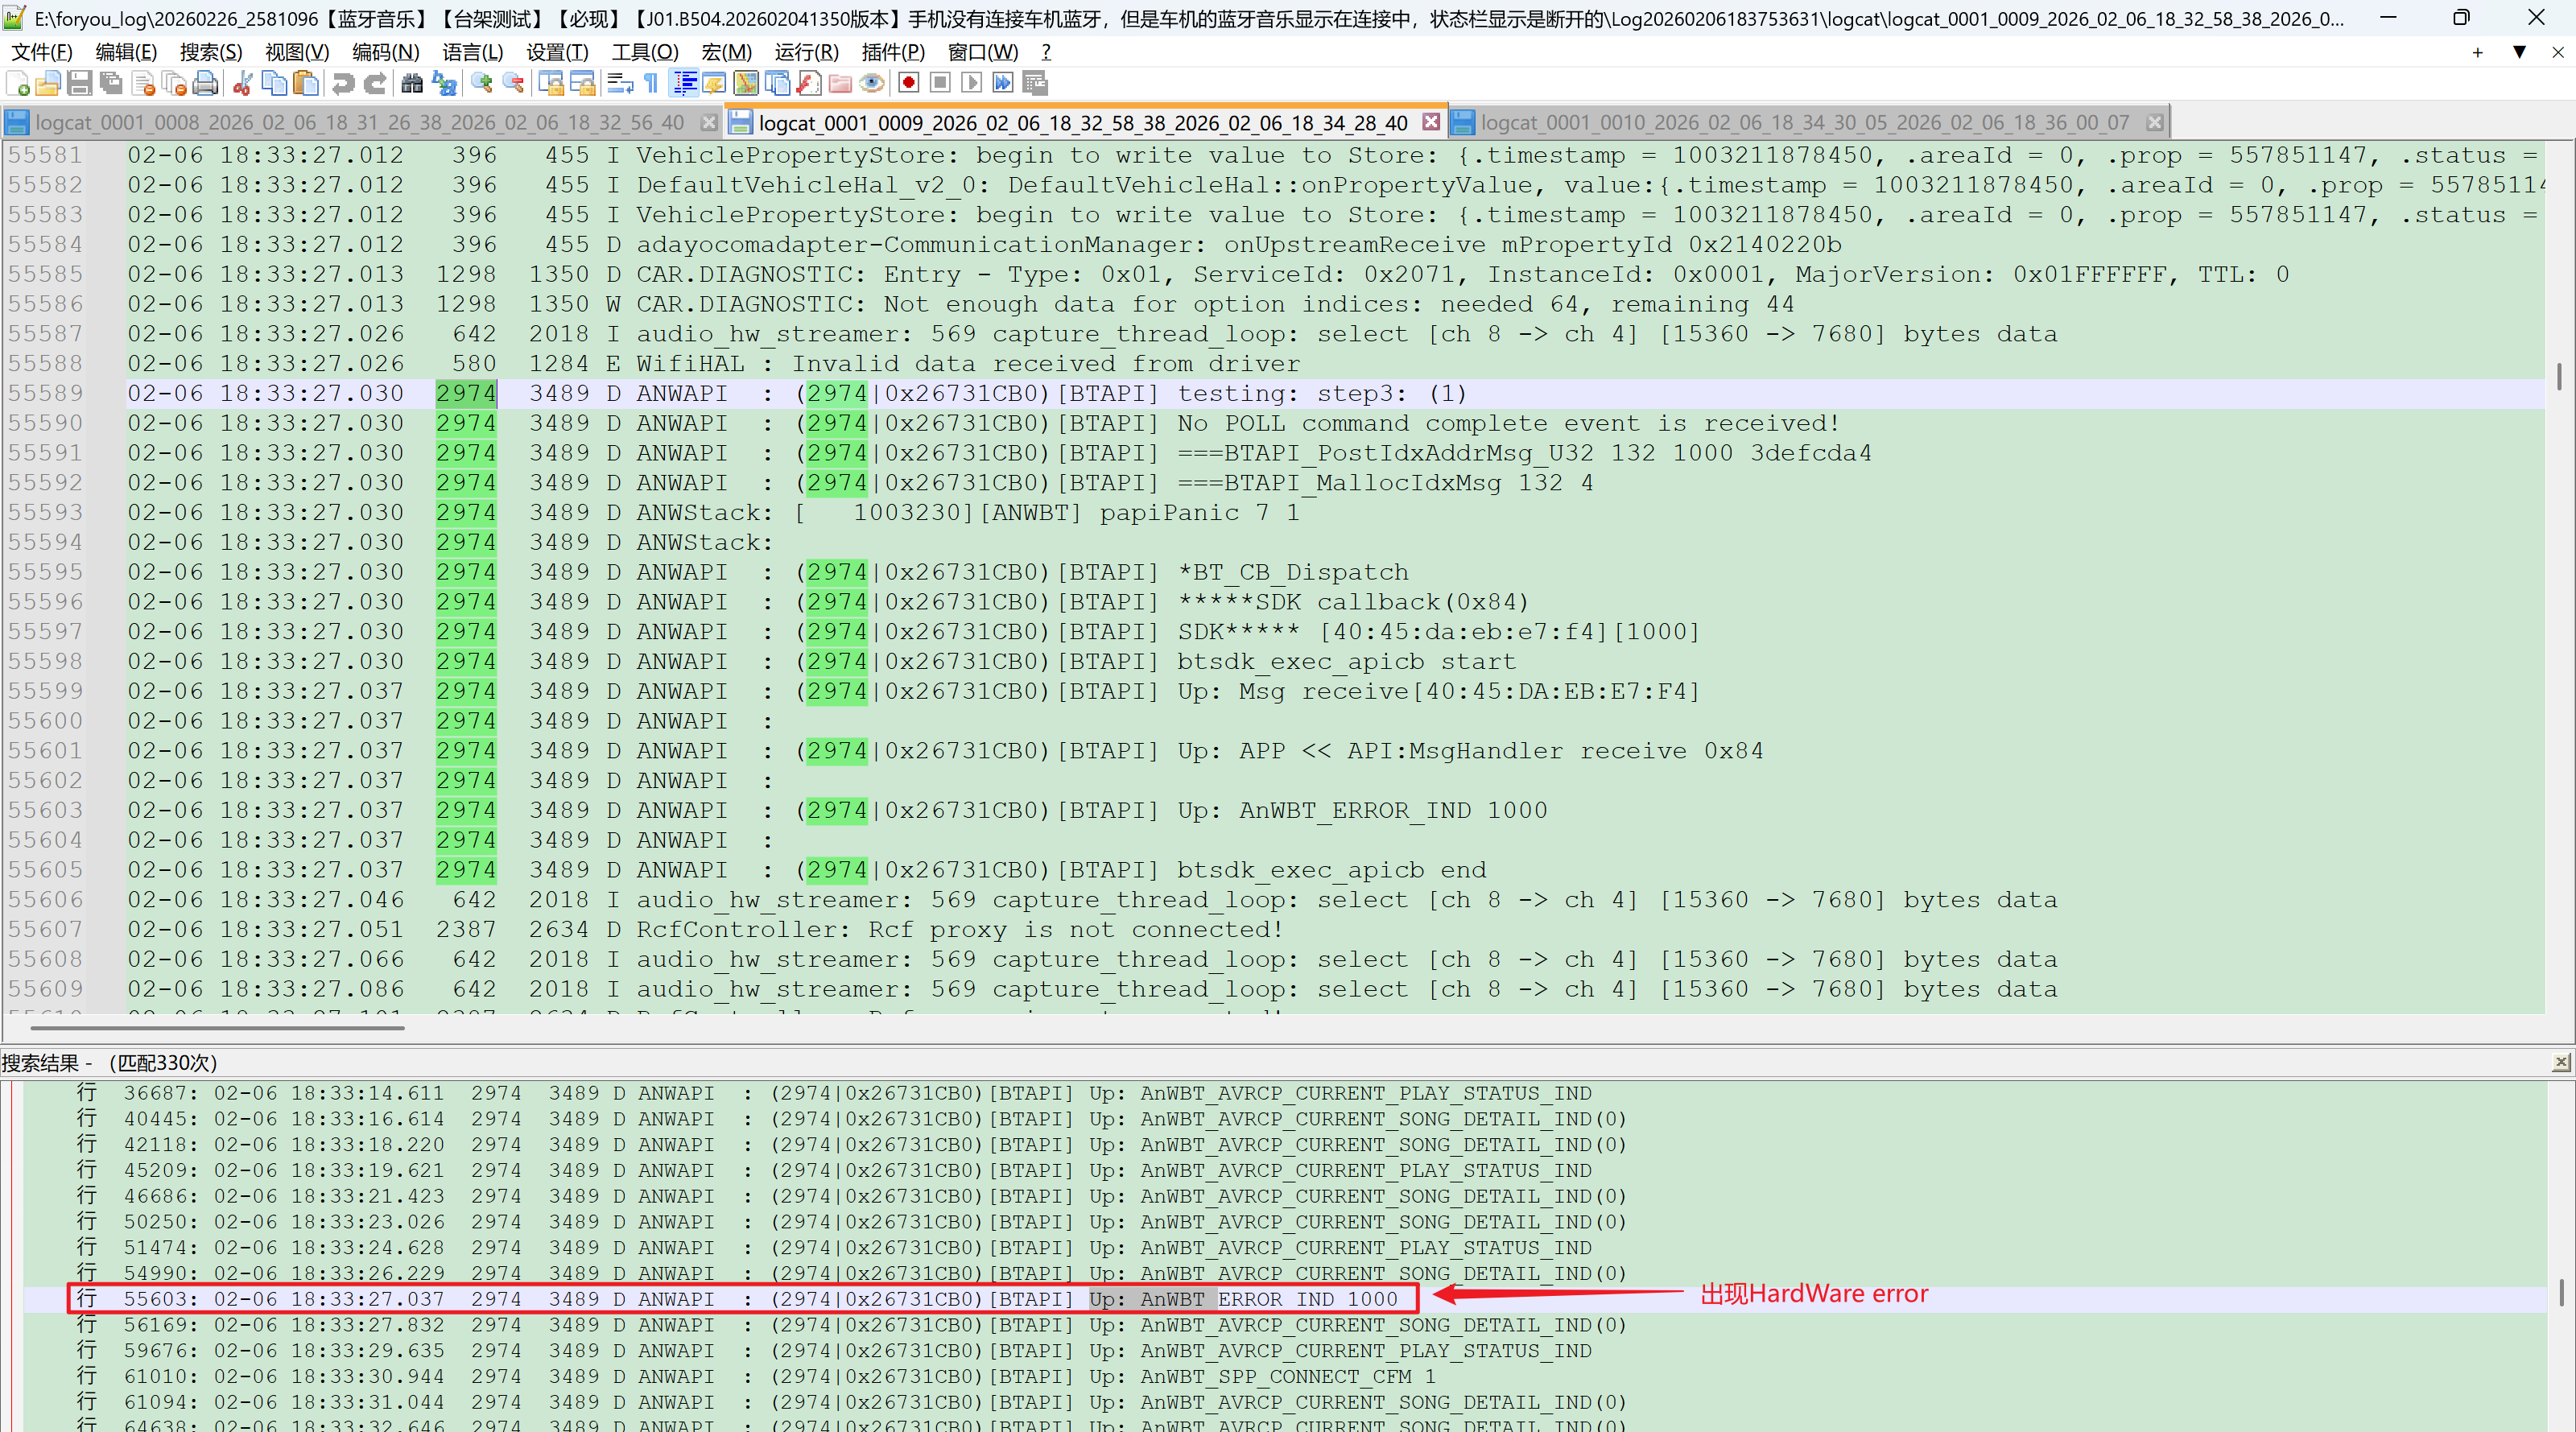Close the logcat_0001_0008 tab
This screenshot has width=2576, height=1432.
pyautogui.click(x=709, y=123)
